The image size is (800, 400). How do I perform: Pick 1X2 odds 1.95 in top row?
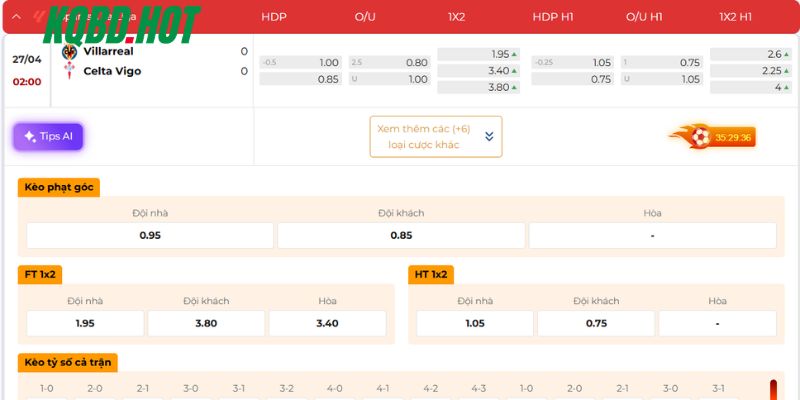point(479,54)
